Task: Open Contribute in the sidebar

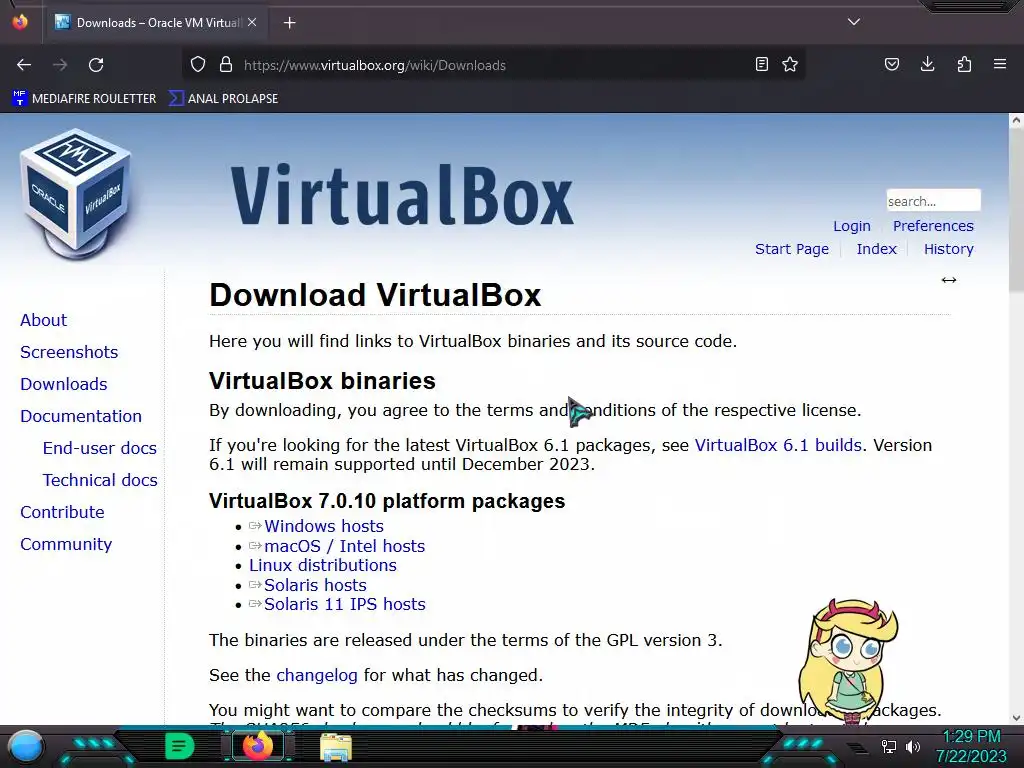Action: 62,512
